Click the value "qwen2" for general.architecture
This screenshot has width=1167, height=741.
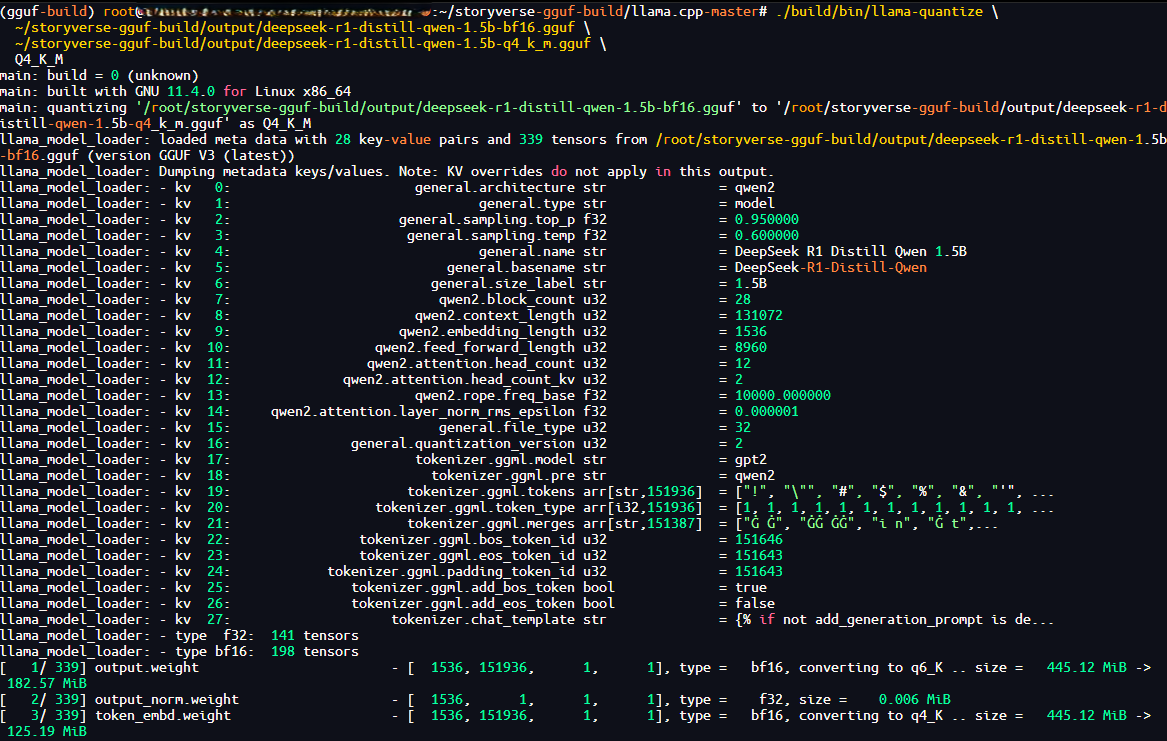point(755,187)
